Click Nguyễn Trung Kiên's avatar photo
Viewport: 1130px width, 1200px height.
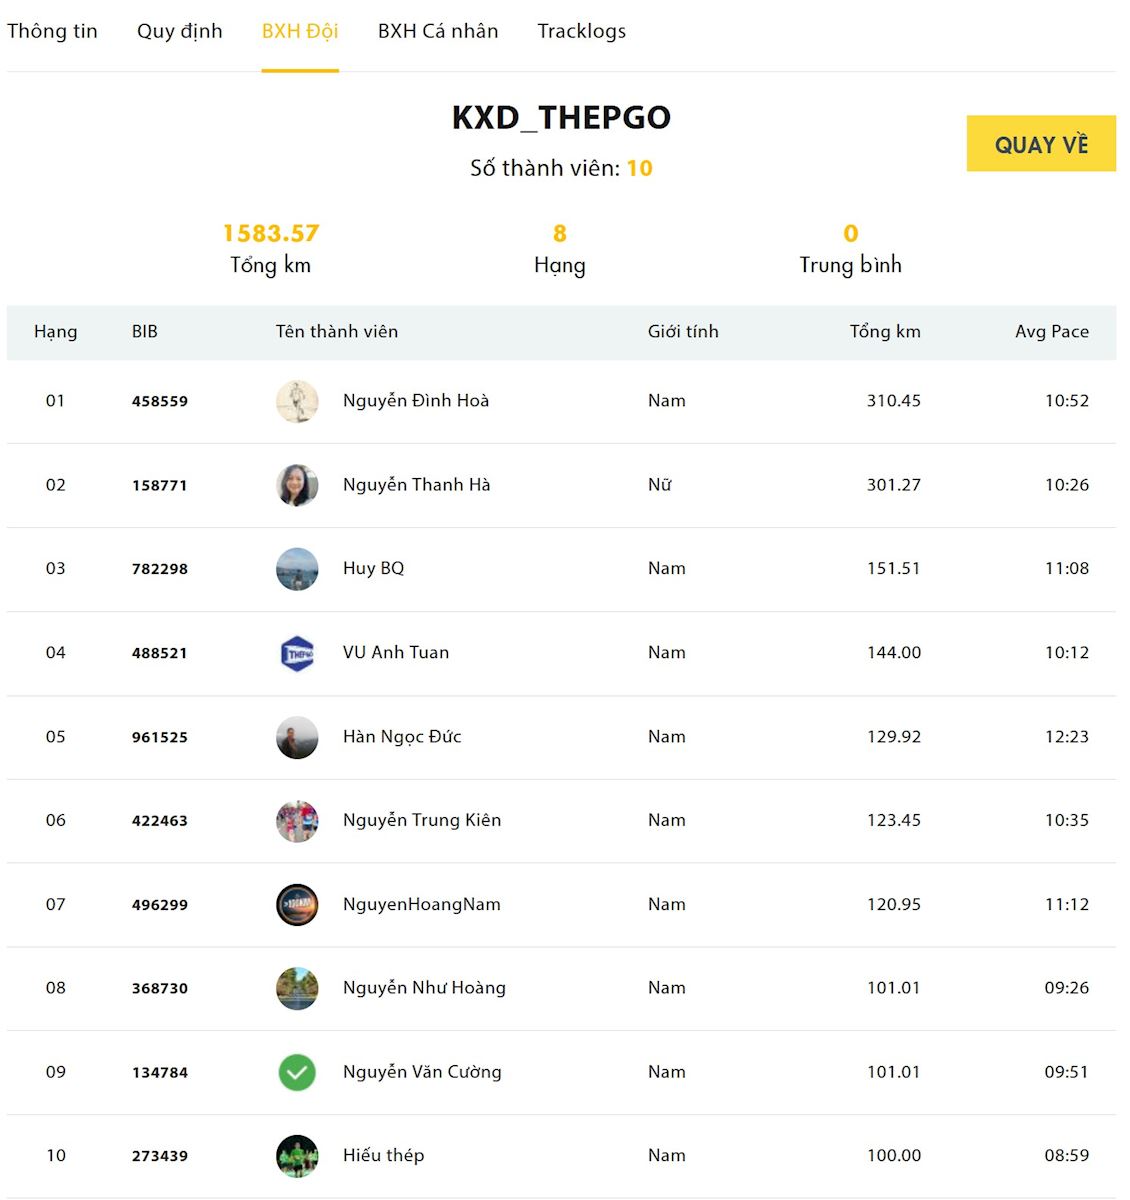297,821
